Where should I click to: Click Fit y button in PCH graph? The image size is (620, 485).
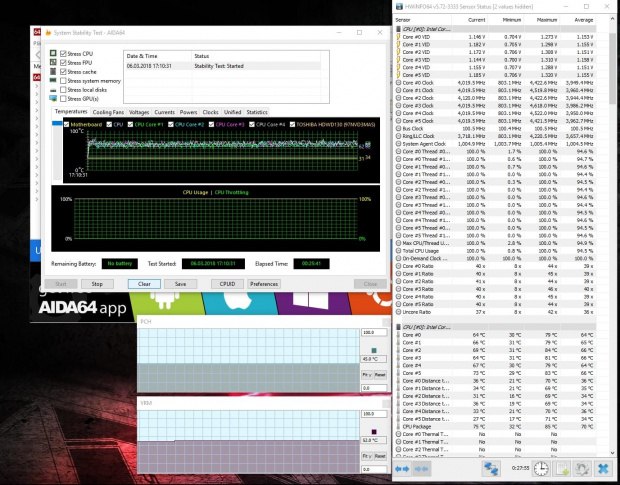[x=367, y=375]
